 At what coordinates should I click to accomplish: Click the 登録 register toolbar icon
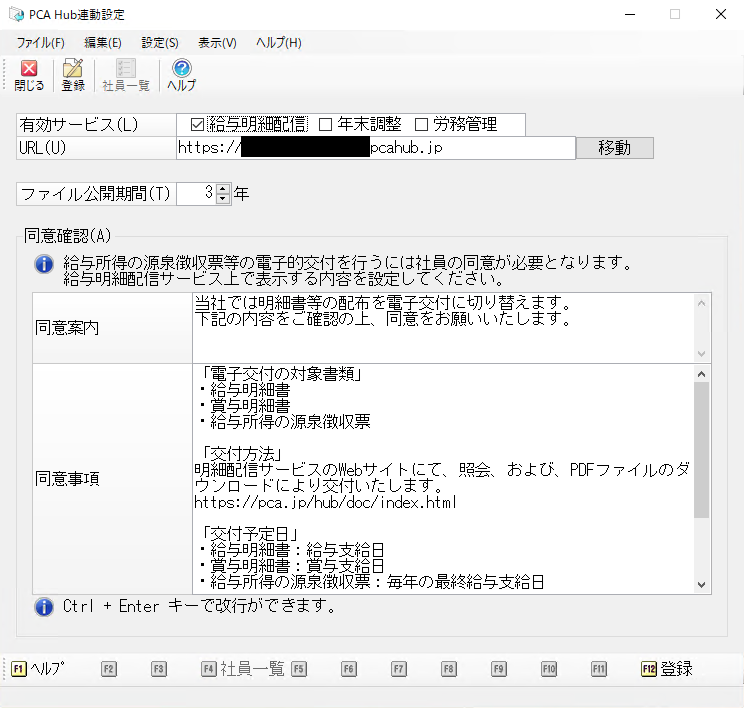tap(73, 75)
